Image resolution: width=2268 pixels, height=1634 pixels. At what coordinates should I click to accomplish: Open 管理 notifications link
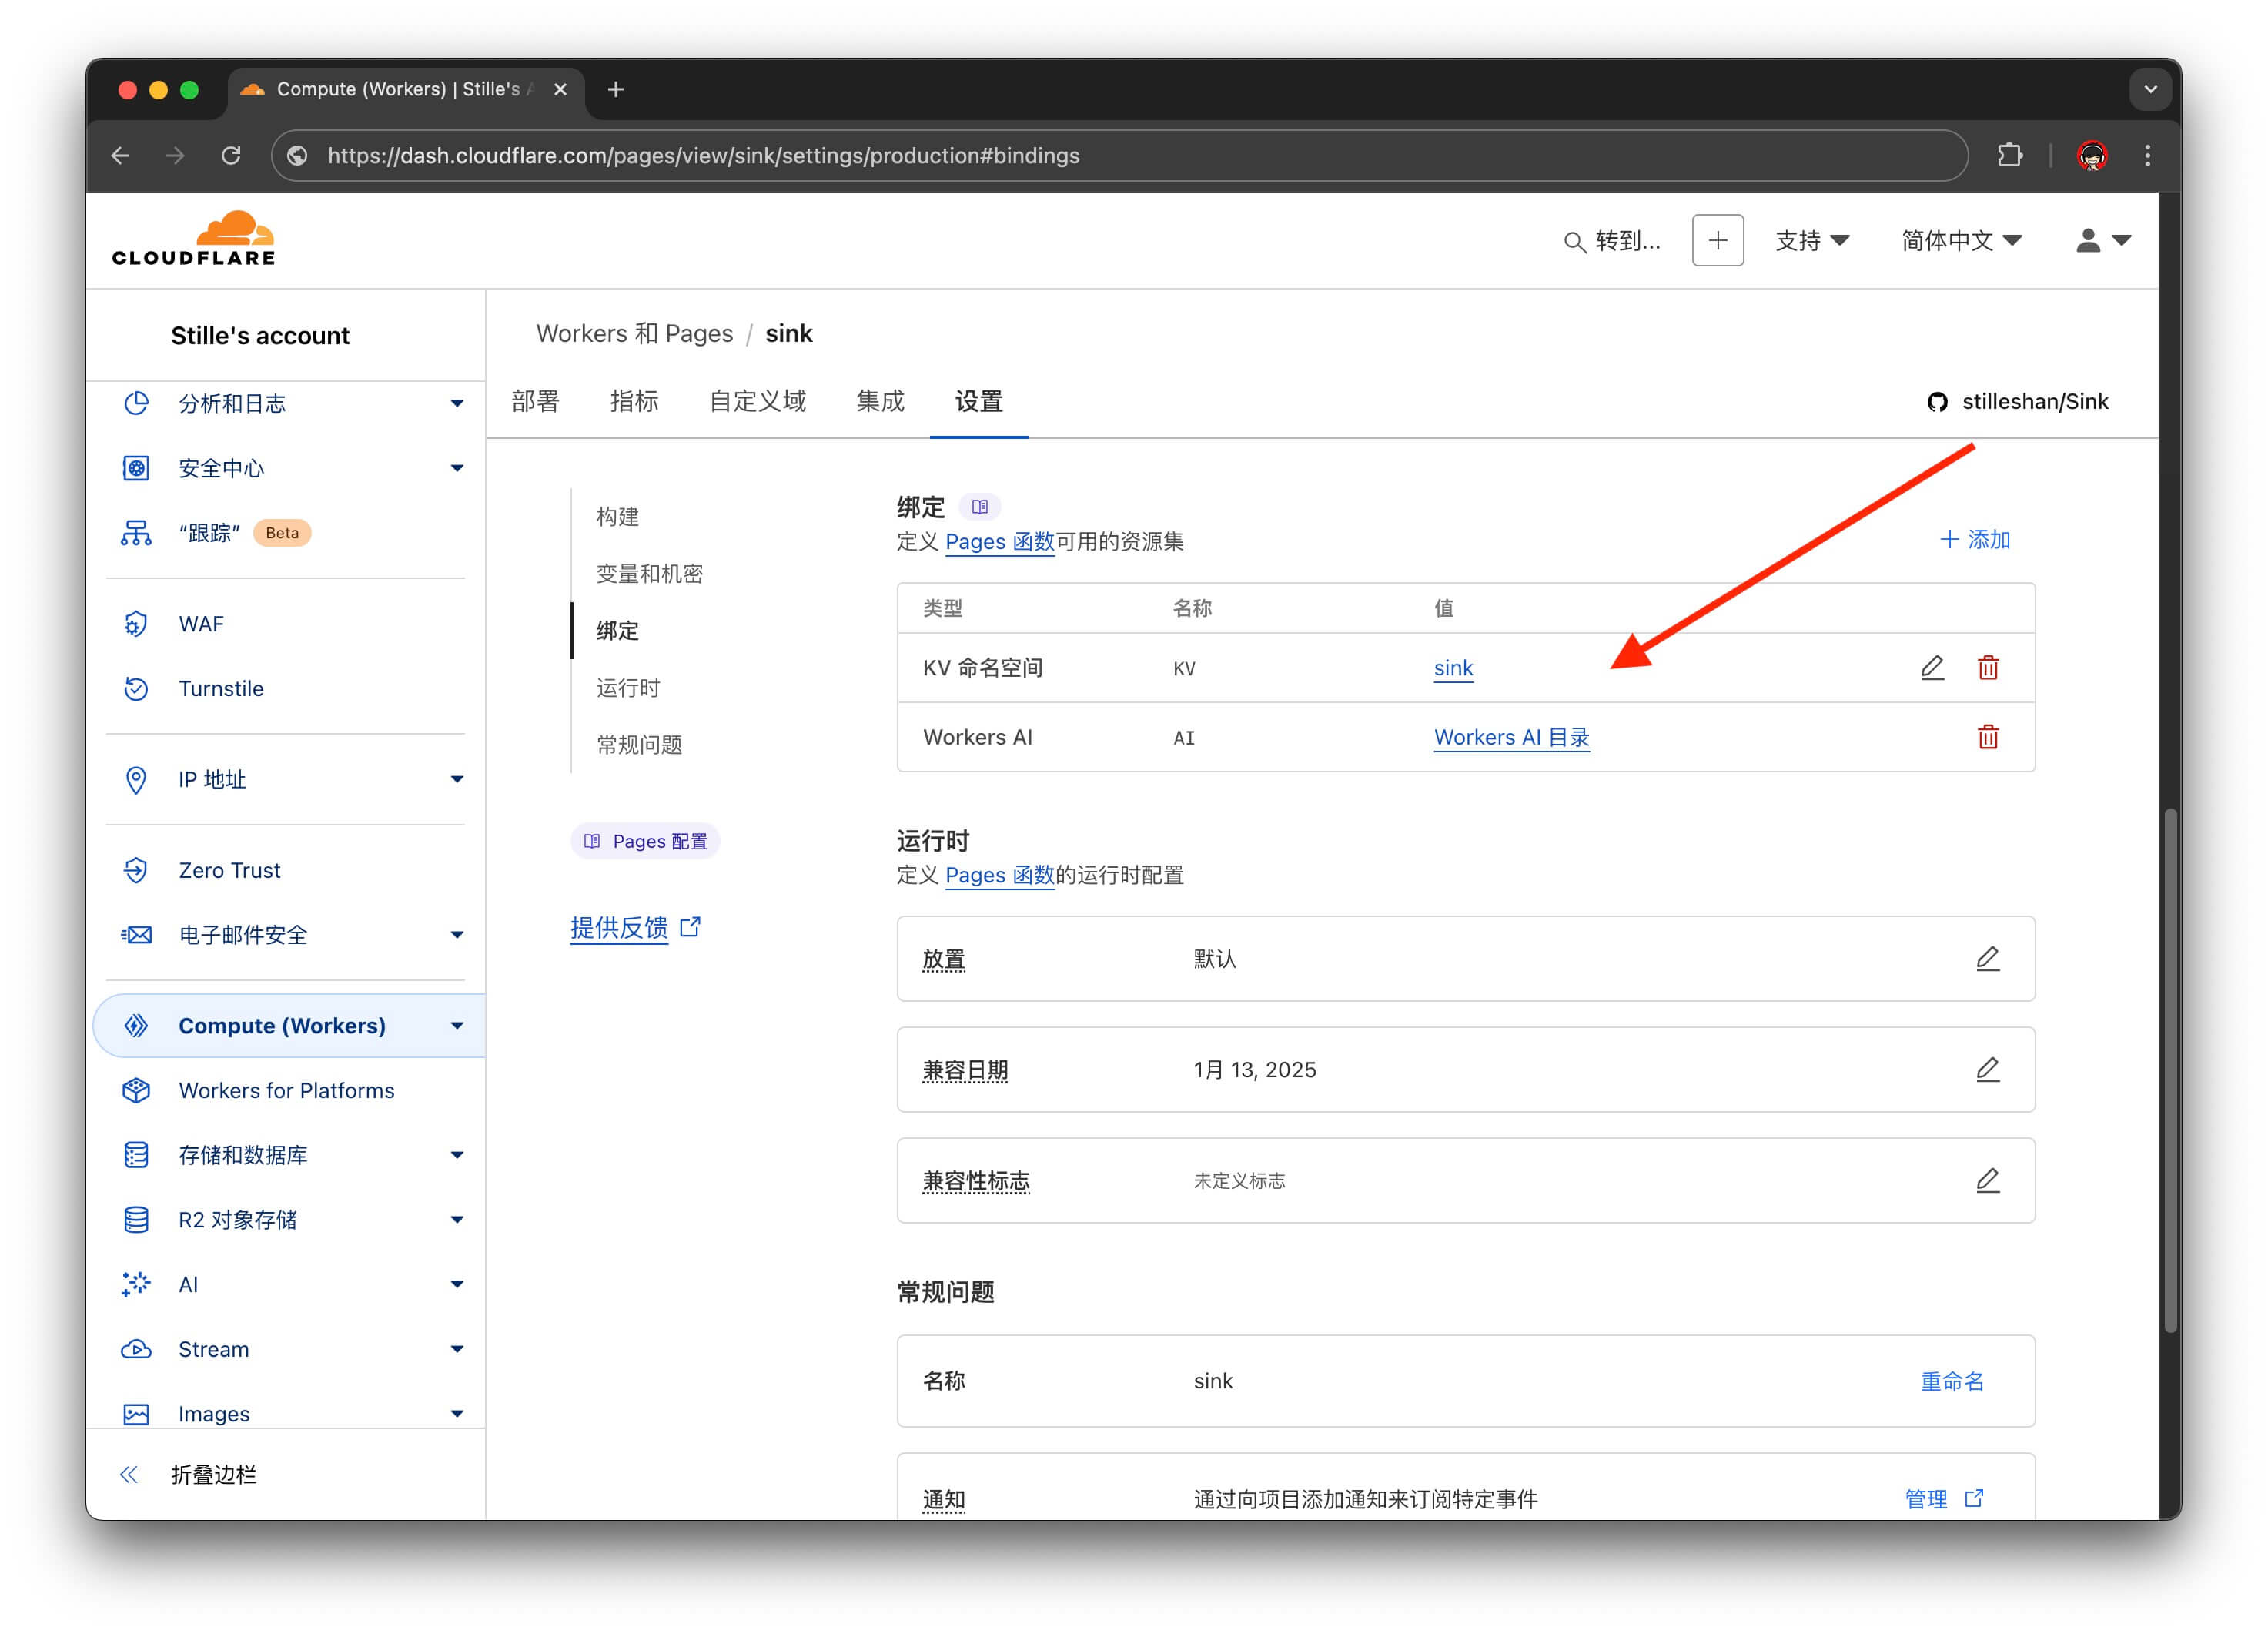coord(1943,1498)
